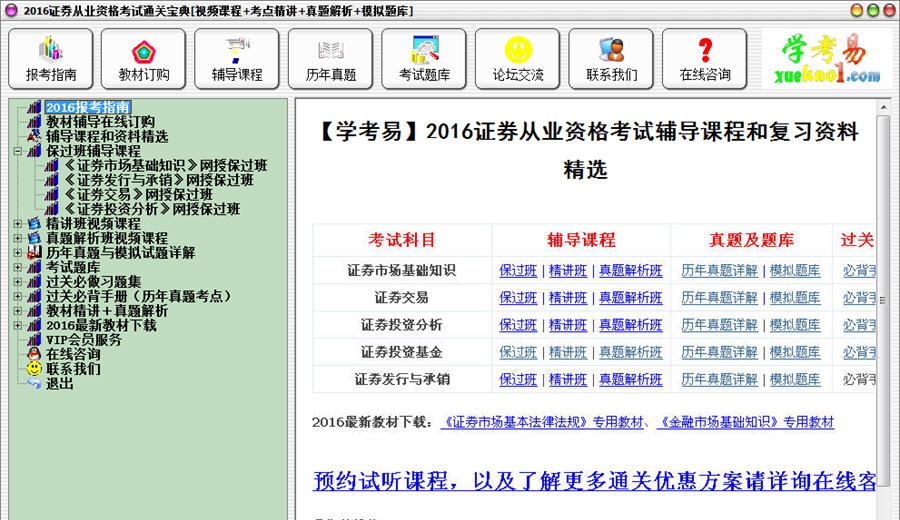Screen dimensions: 900x520
Task: Open 保过班 link for 证券市场基础知识
Action: point(518,270)
